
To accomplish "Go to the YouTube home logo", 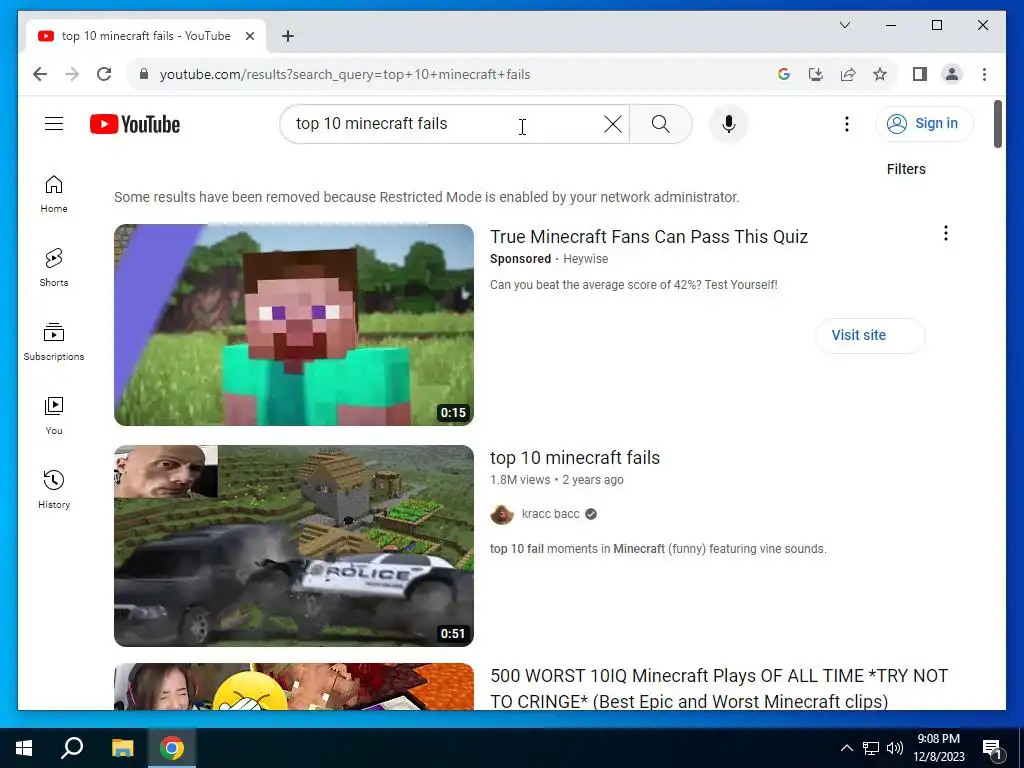I will 135,124.
